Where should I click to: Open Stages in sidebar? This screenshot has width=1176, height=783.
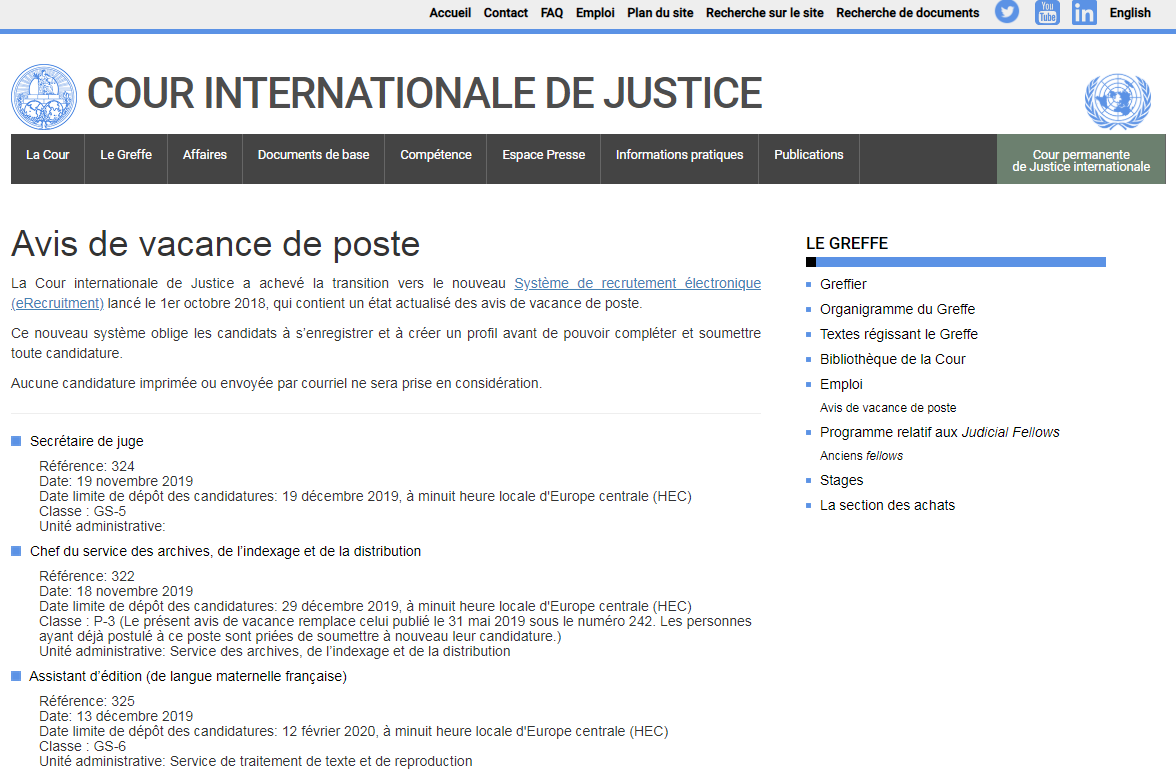pyautogui.click(x=841, y=480)
